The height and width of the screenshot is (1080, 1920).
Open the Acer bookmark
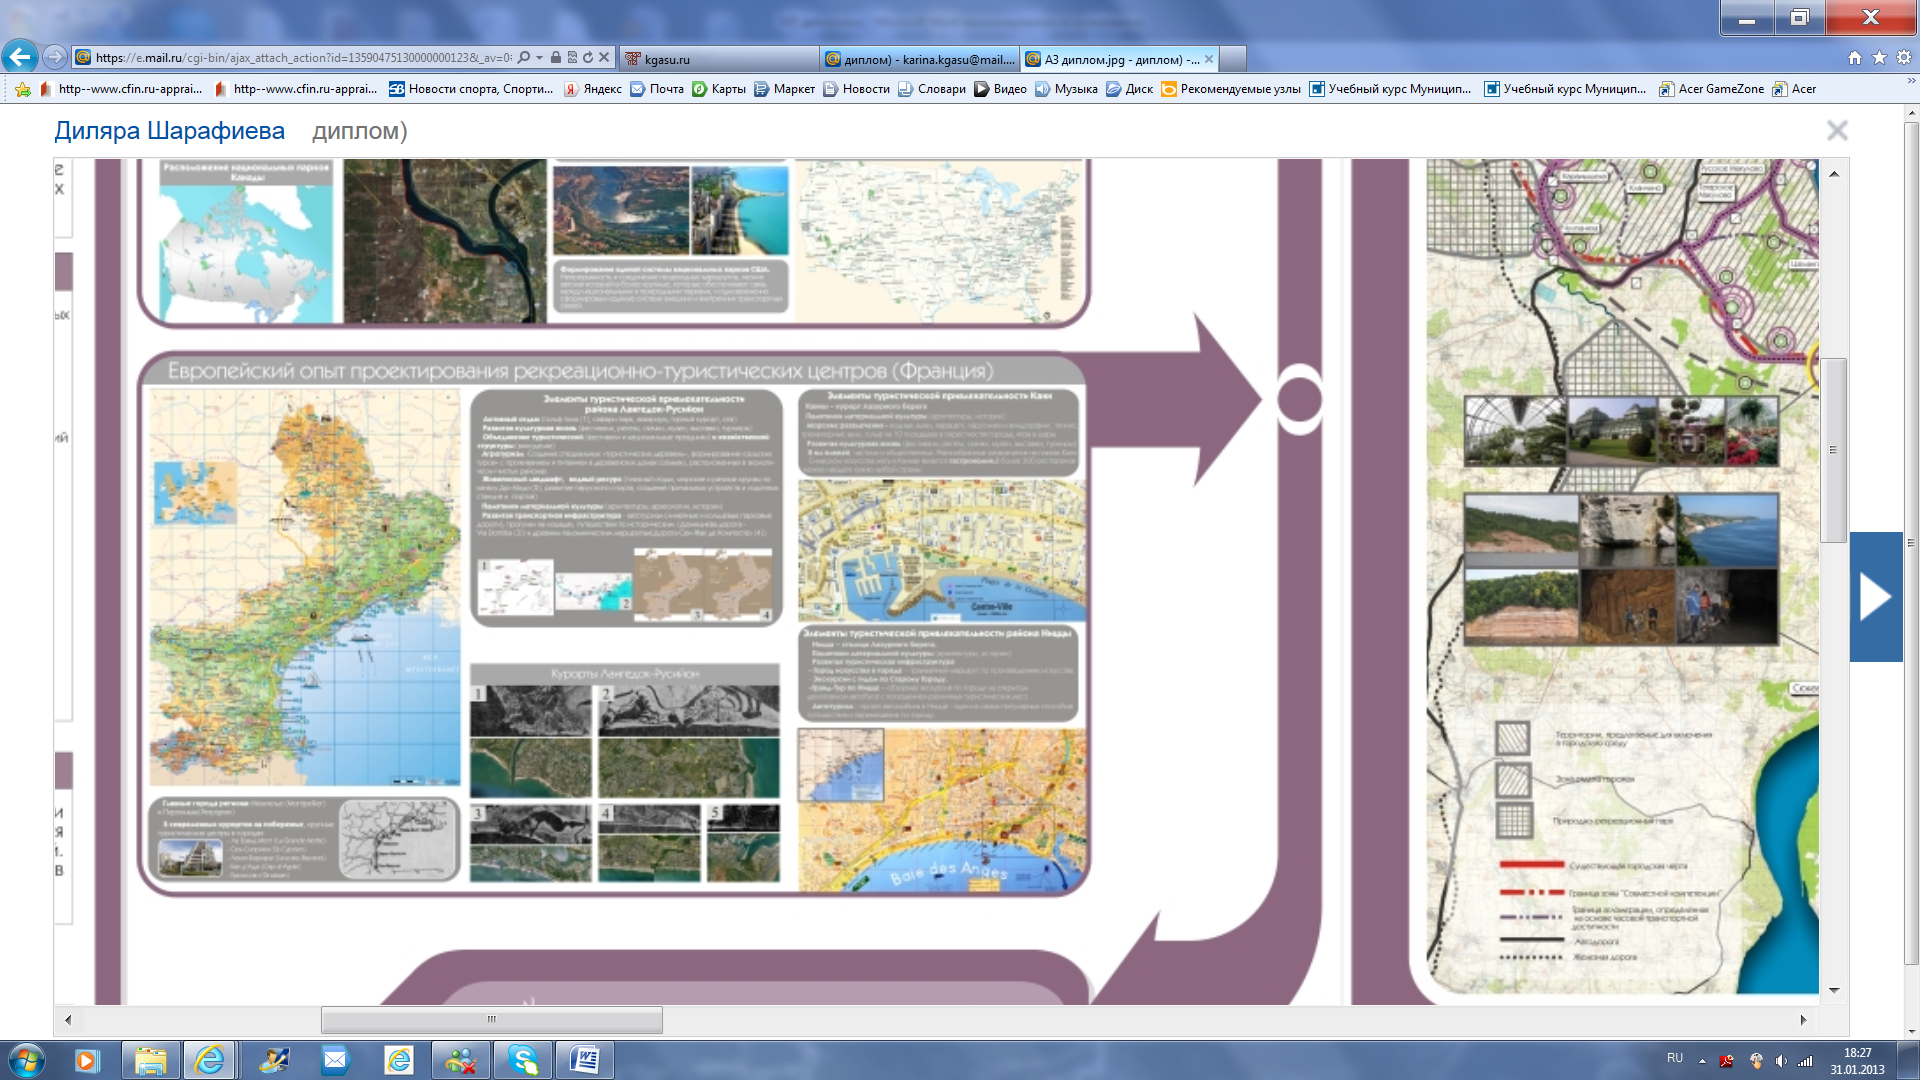coord(1794,89)
